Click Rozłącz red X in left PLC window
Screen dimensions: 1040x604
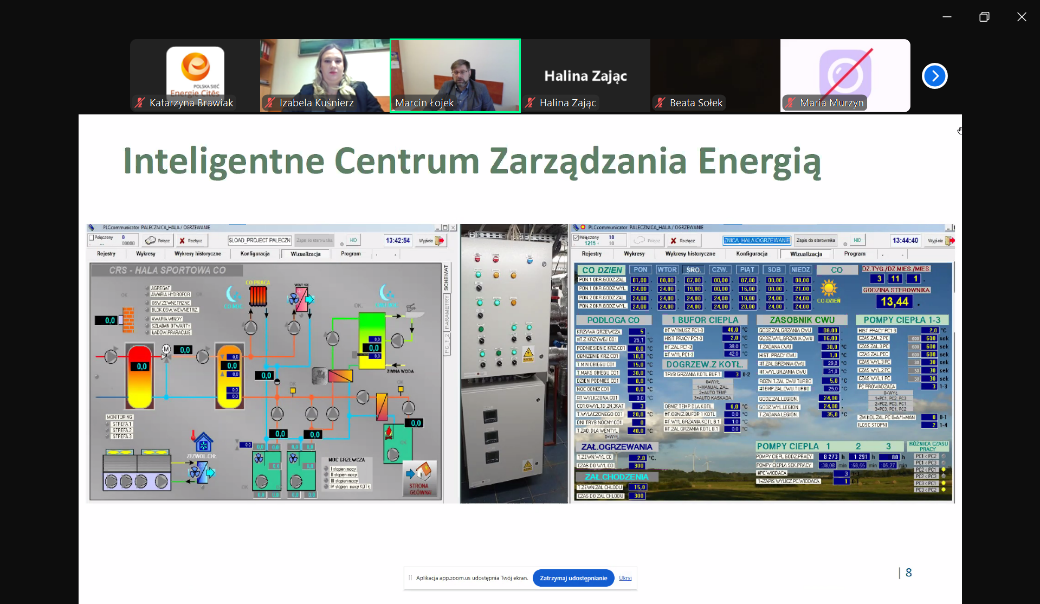point(189,240)
